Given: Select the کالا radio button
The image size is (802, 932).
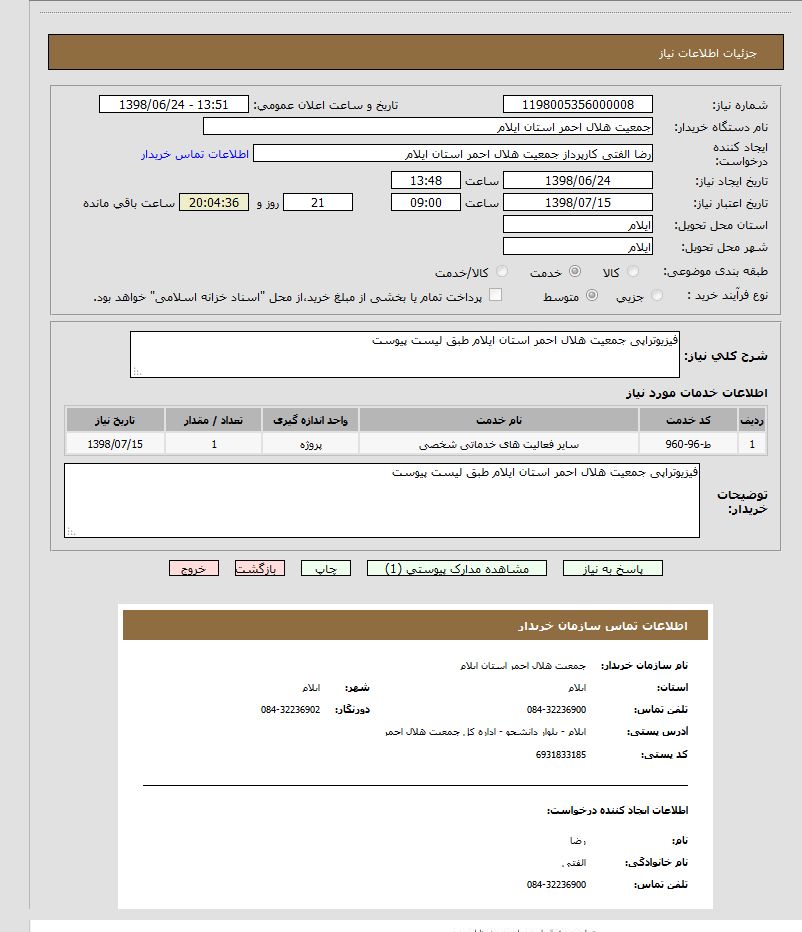Looking at the screenshot, I should point(633,272).
